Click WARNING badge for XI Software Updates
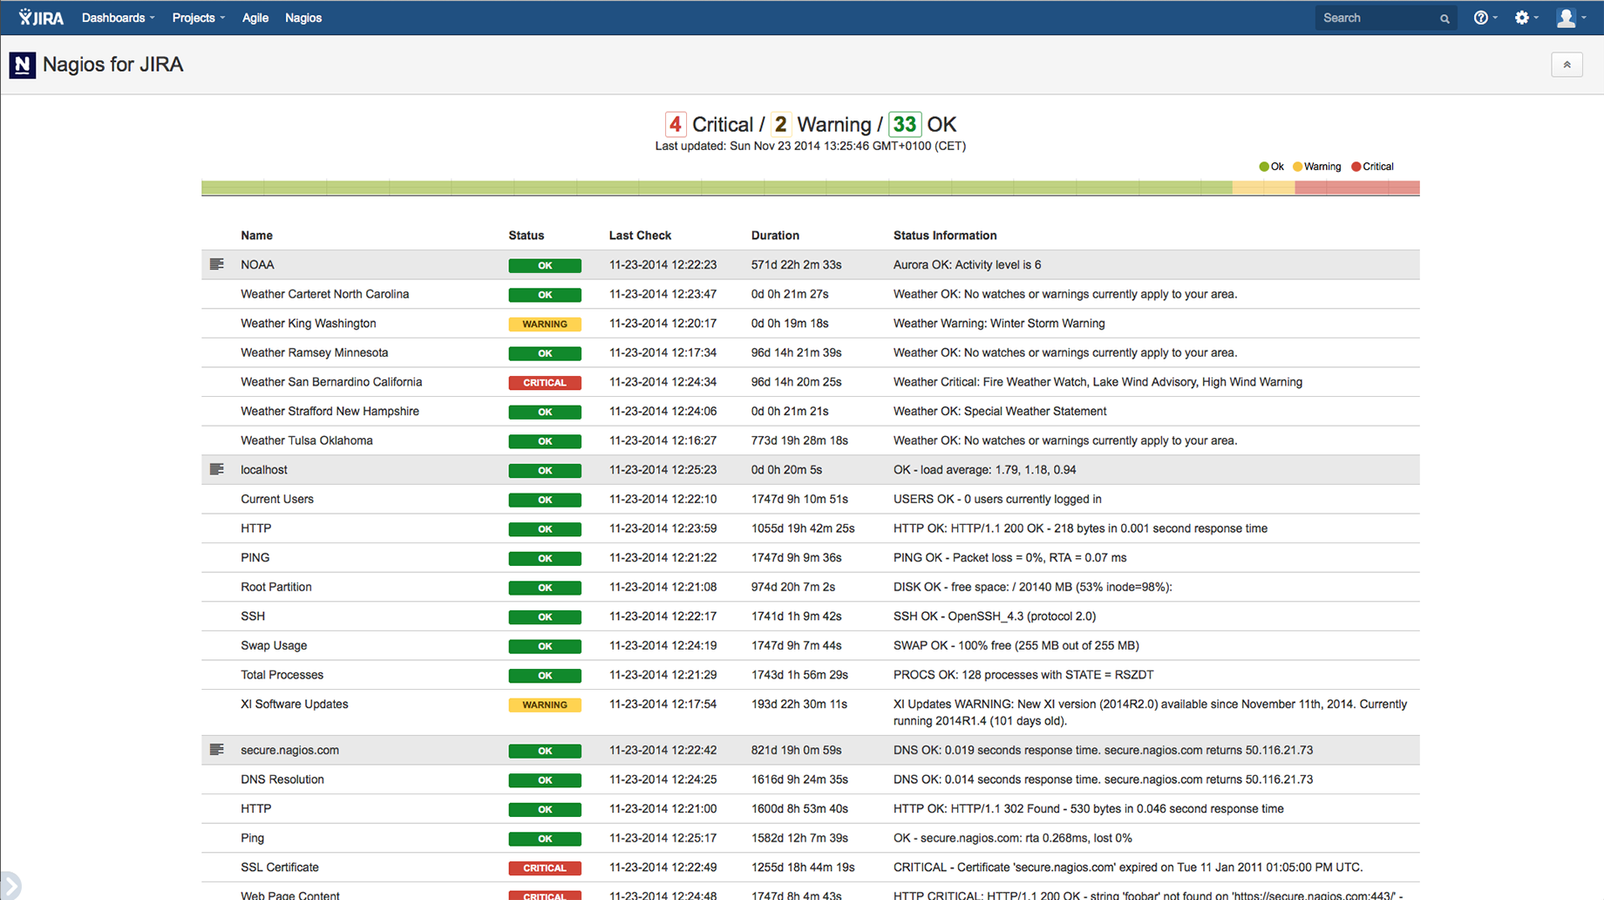 [545, 705]
